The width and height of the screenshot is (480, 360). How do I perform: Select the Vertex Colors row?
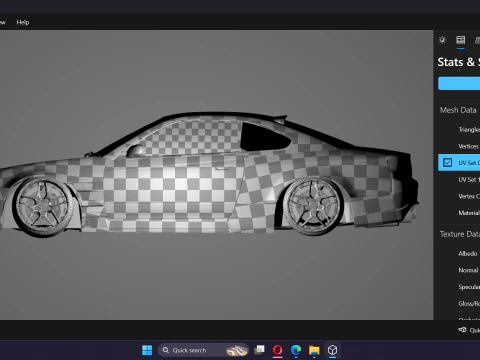459,196
